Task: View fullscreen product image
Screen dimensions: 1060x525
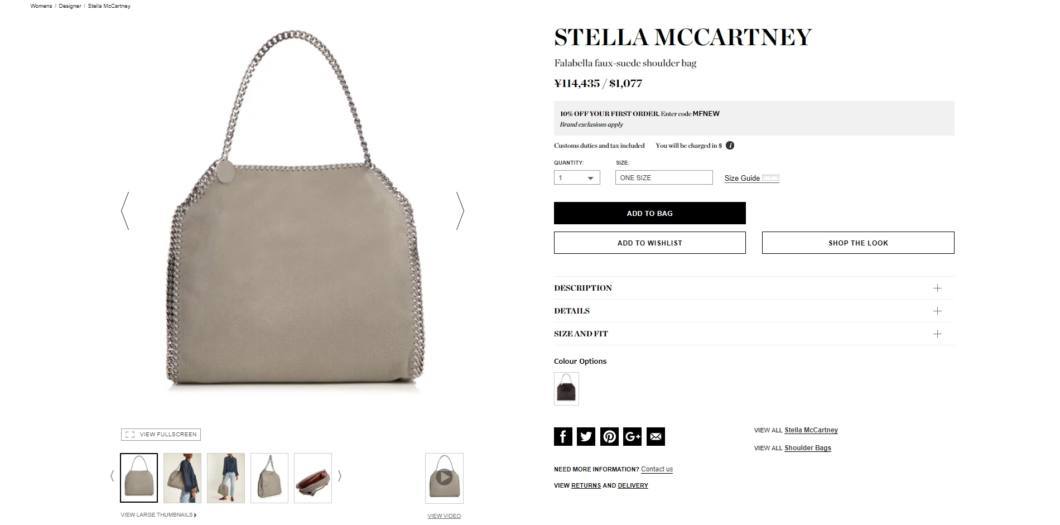Action: point(161,434)
